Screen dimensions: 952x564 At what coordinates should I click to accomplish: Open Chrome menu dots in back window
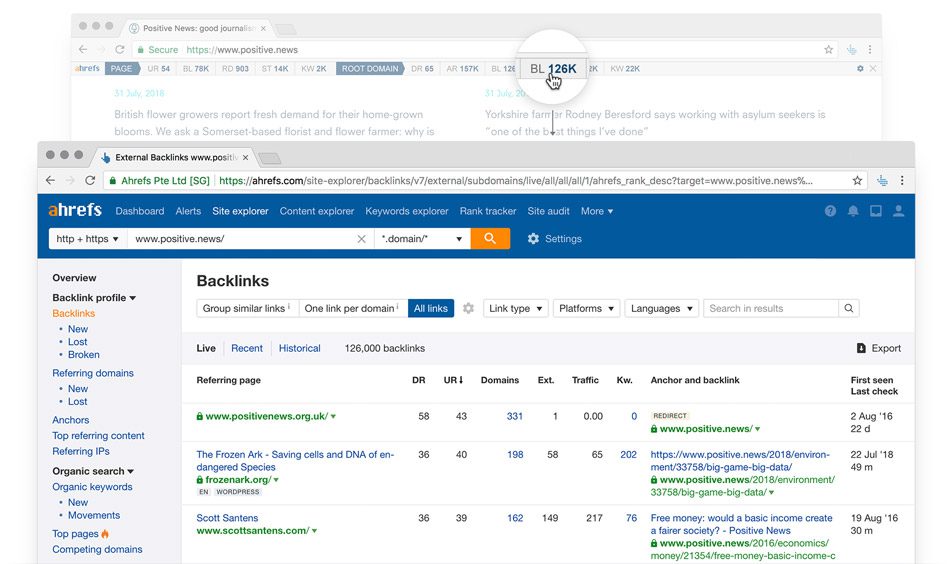869,50
